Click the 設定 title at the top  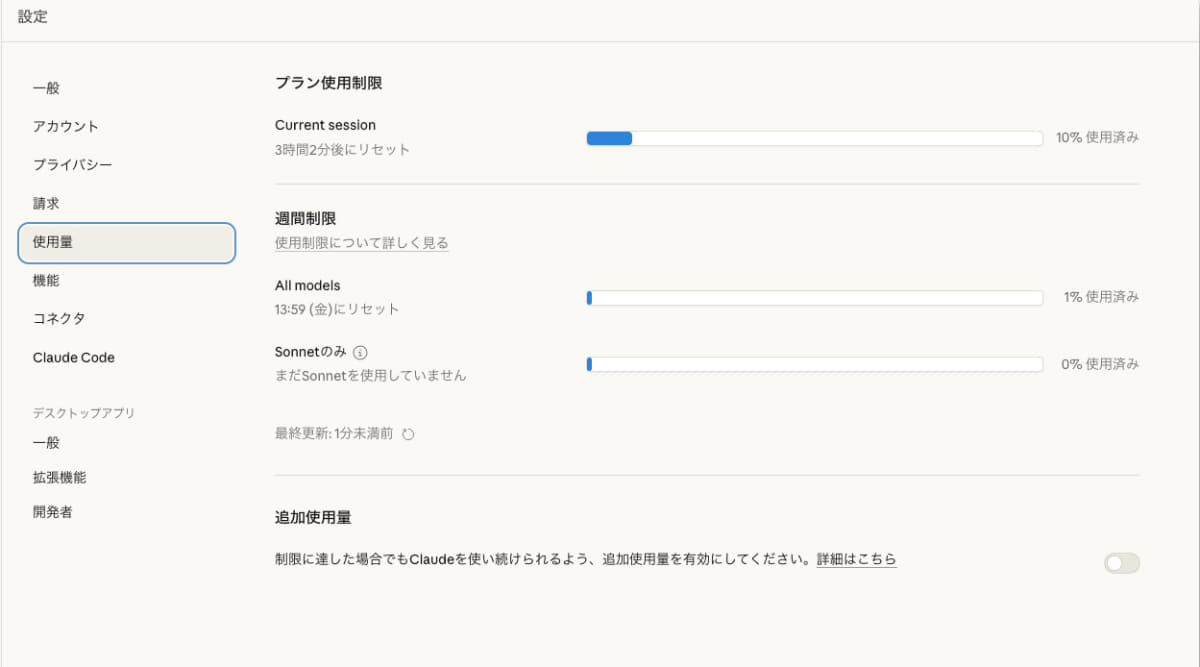pyautogui.click(x=33, y=16)
